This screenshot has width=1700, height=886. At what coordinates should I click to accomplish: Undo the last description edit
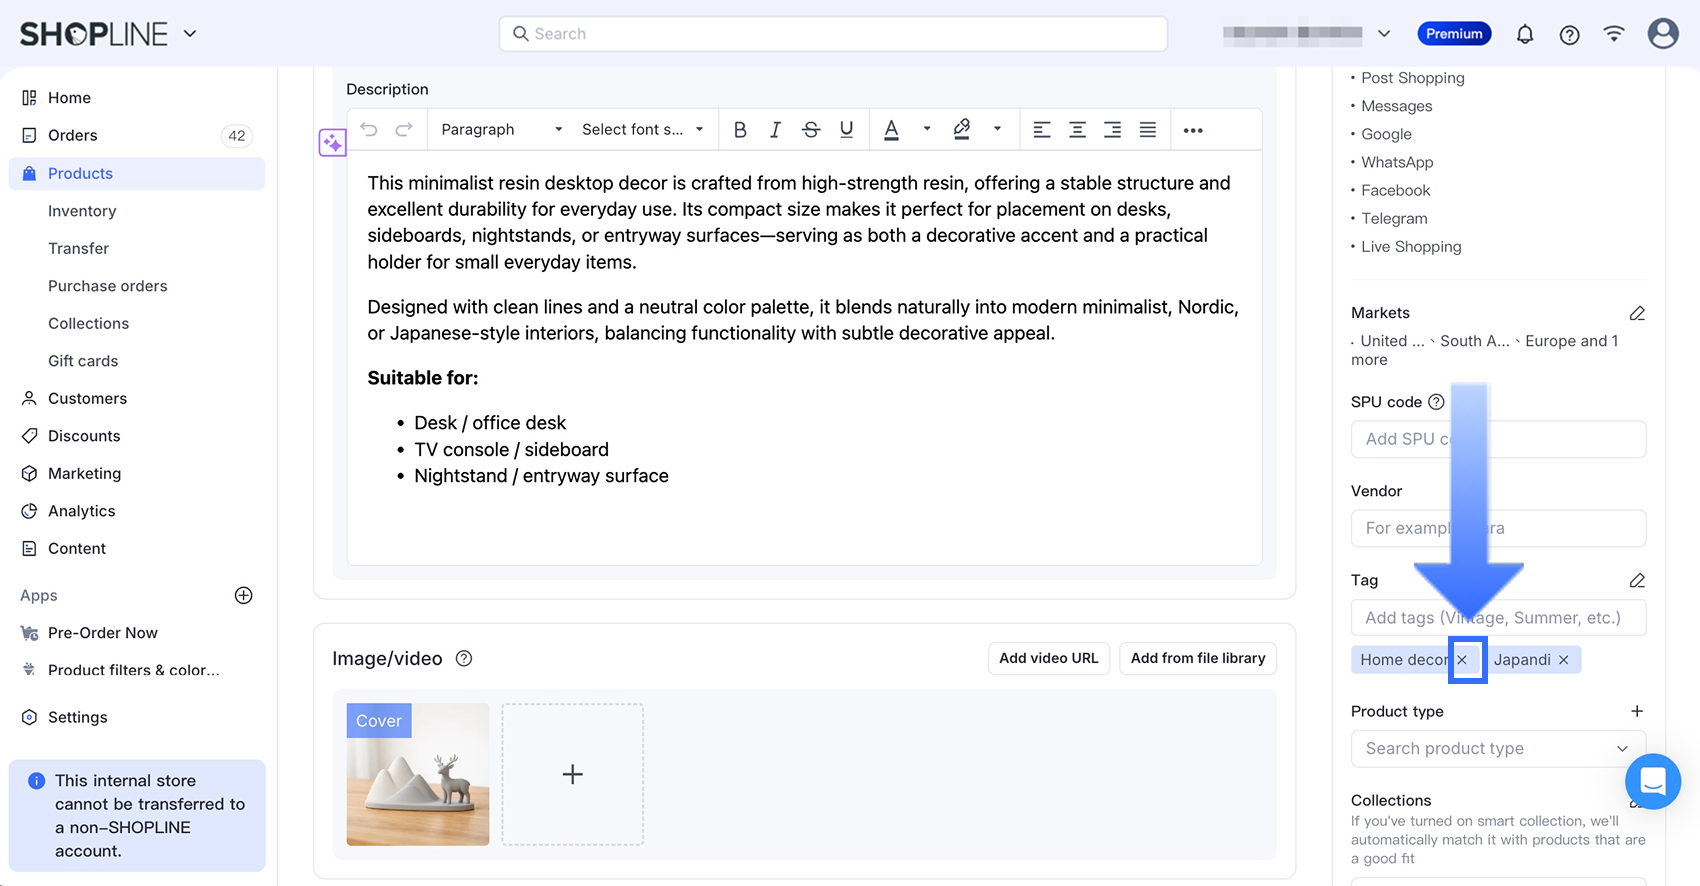(x=369, y=130)
